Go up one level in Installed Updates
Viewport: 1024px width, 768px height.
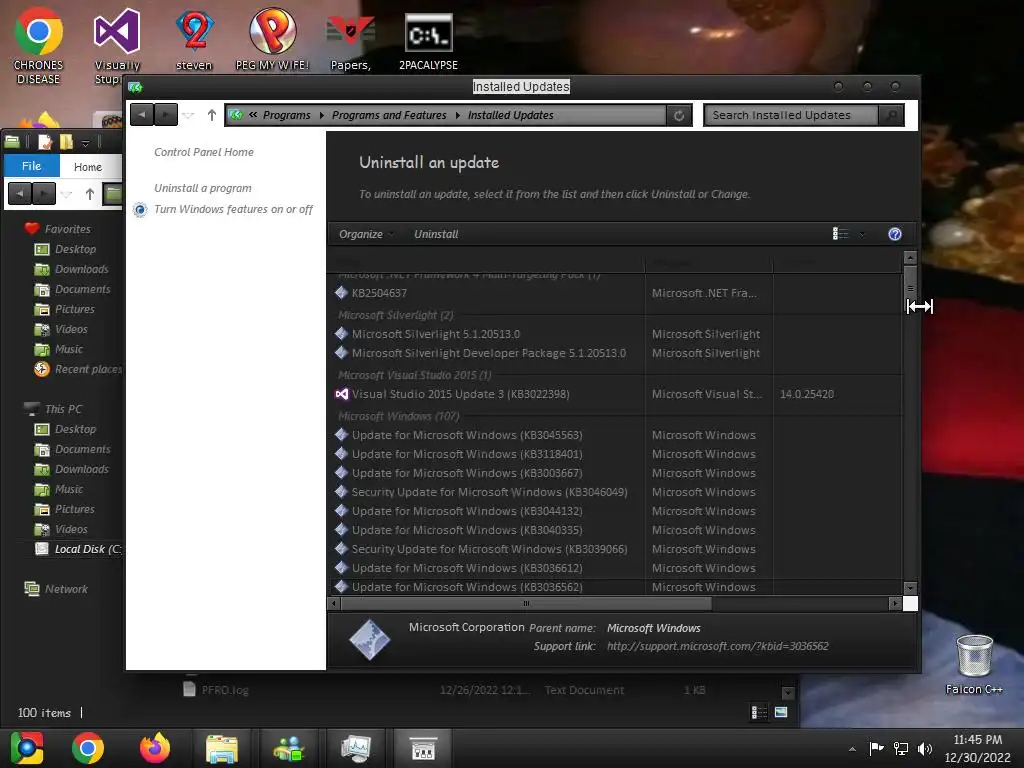tap(212, 115)
